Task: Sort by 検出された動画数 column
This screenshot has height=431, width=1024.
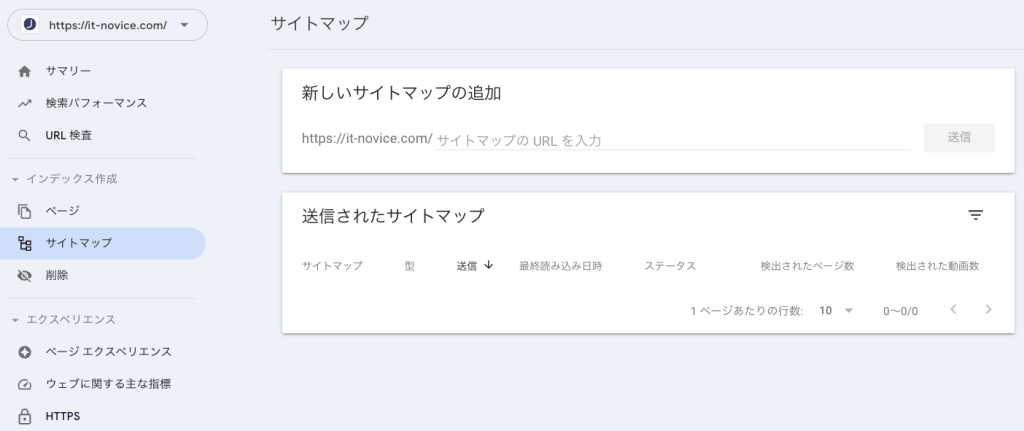Action: coord(937,266)
